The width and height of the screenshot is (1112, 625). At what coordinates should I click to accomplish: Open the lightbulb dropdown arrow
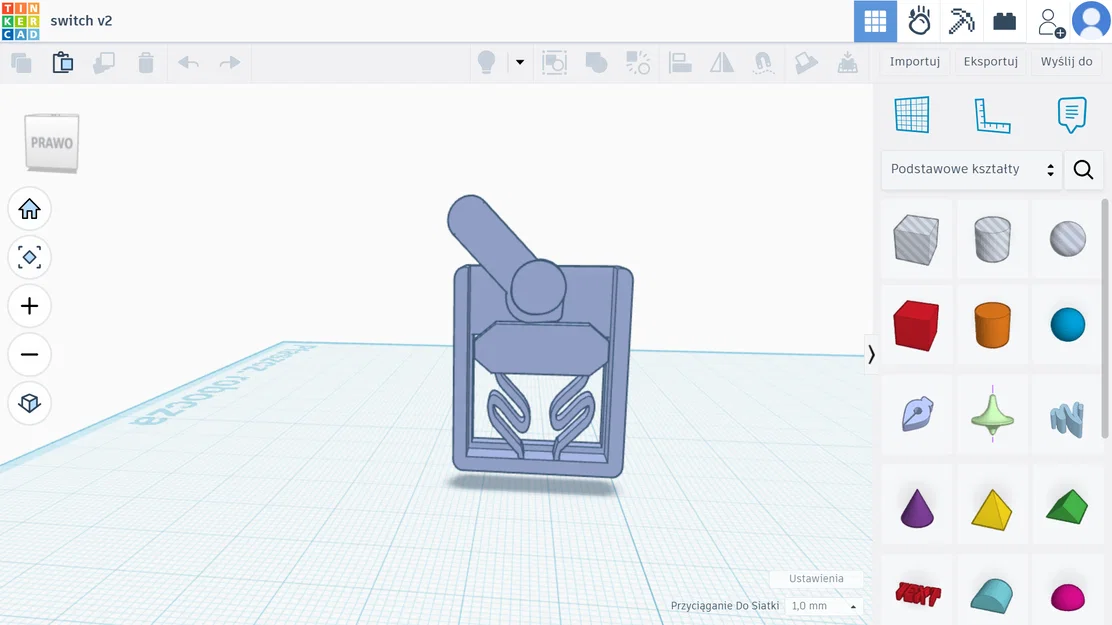[520, 62]
